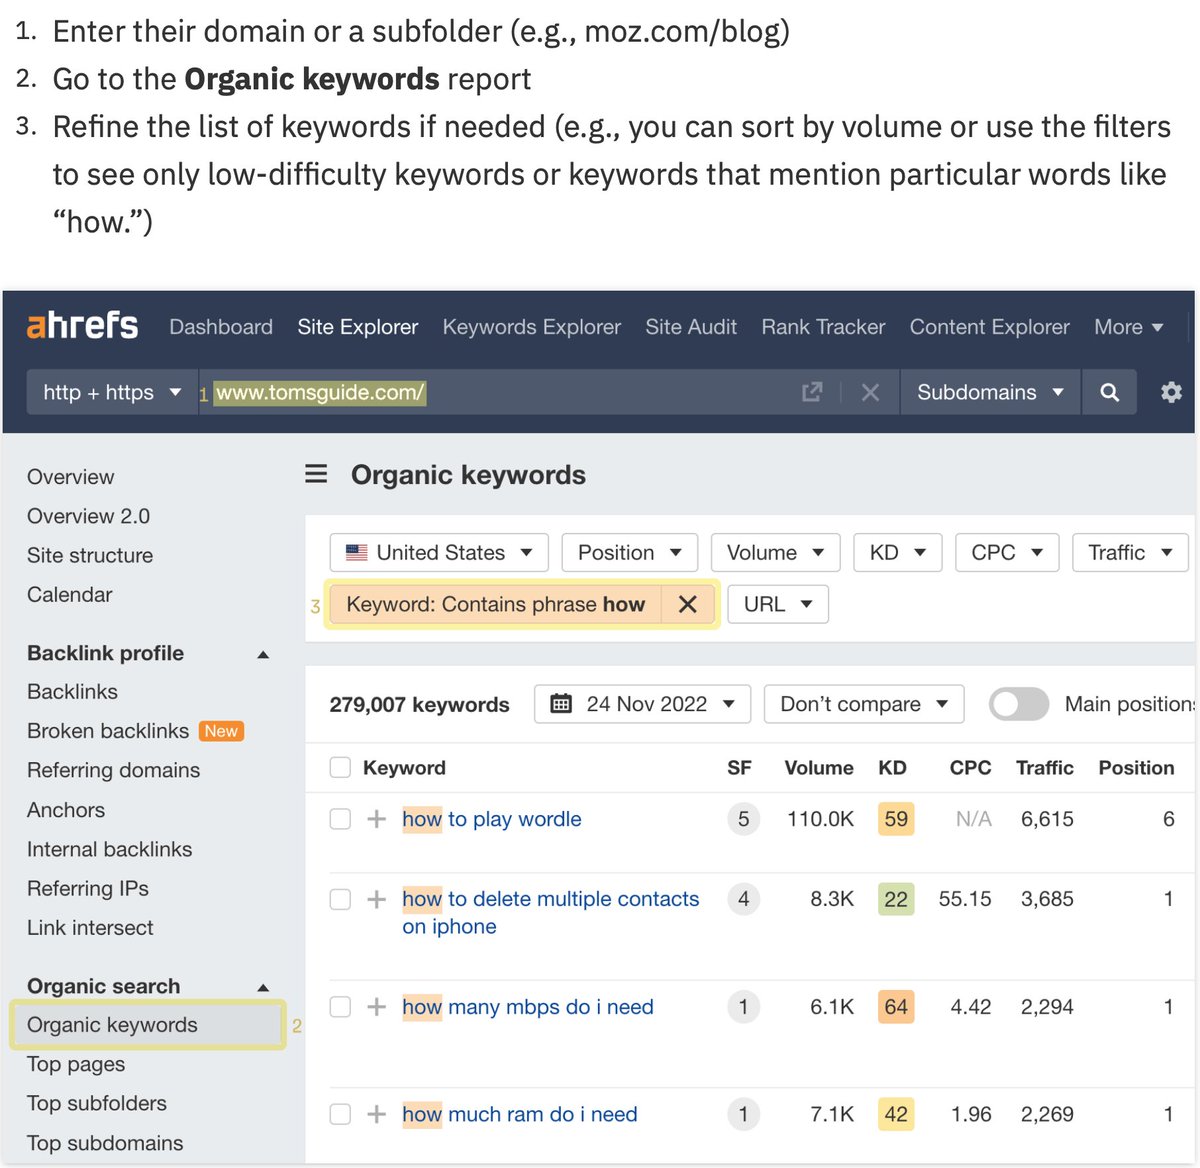This screenshot has height=1168, width=1200.
Task: Open Content Explorer tab
Action: 990,327
